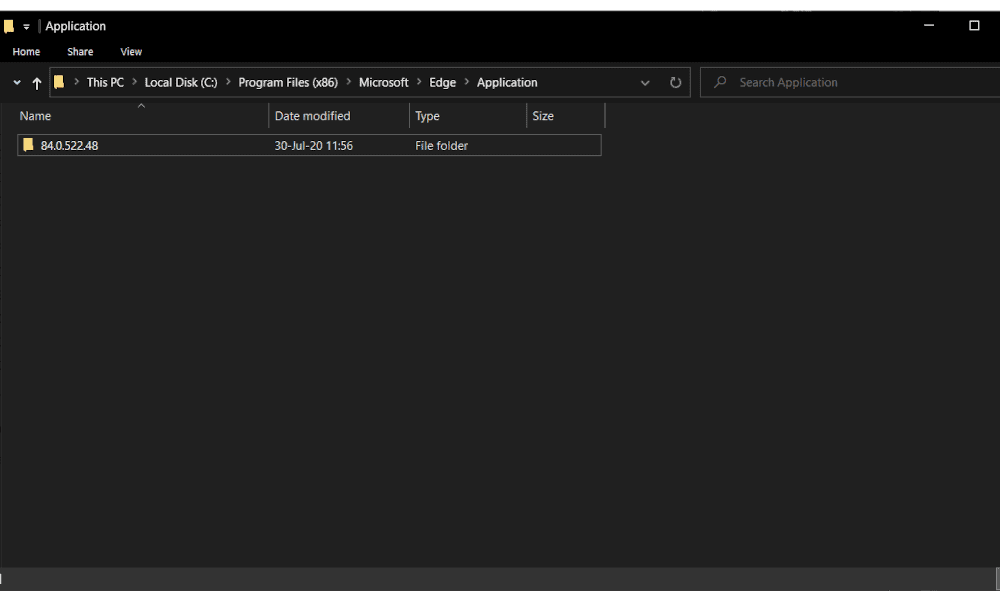Click the Up arrow to go to parent folder
The image size is (1000, 600).
click(37, 82)
